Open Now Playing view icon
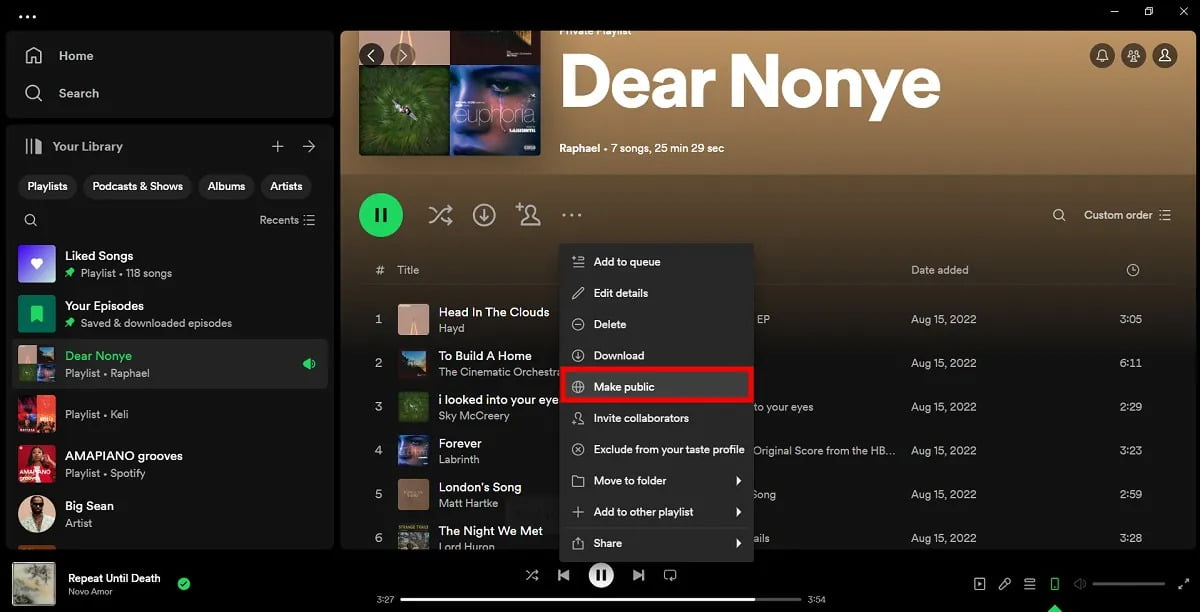The height and width of the screenshot is (612, 1200). (x=979, y=584)
